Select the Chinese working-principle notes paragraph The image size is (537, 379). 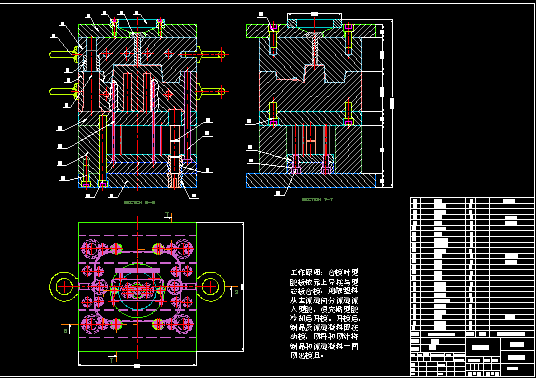coord(325,314)
